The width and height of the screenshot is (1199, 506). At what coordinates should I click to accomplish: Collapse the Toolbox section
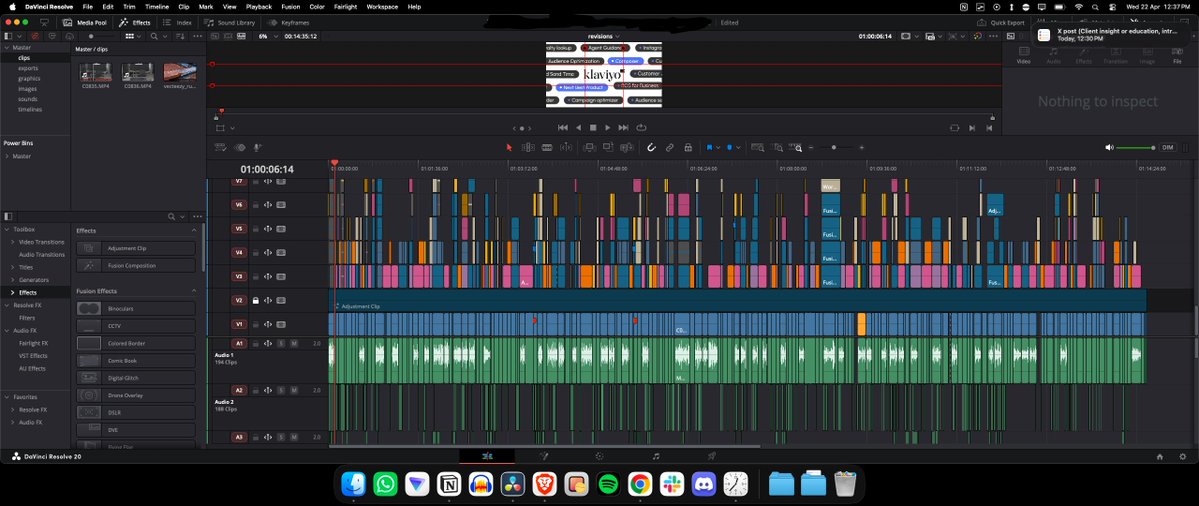7,229
